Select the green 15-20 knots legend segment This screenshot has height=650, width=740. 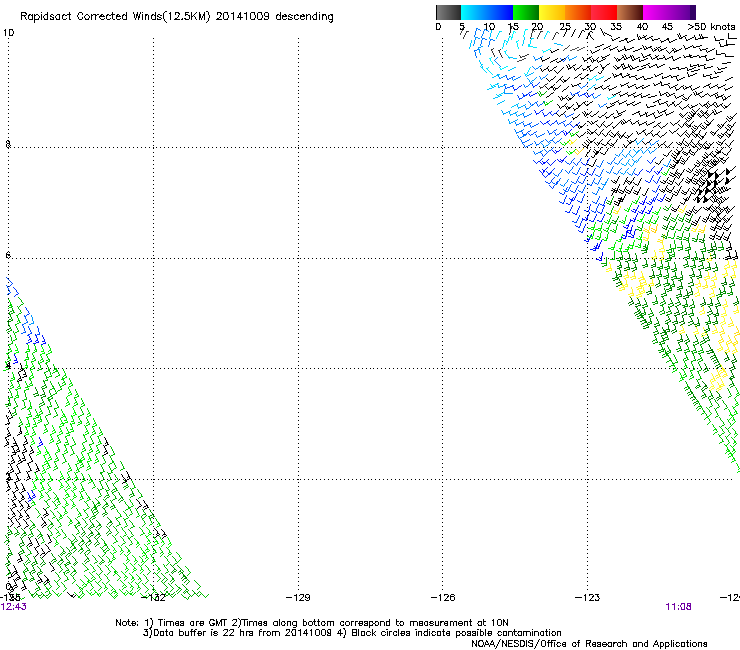[526, 12]
